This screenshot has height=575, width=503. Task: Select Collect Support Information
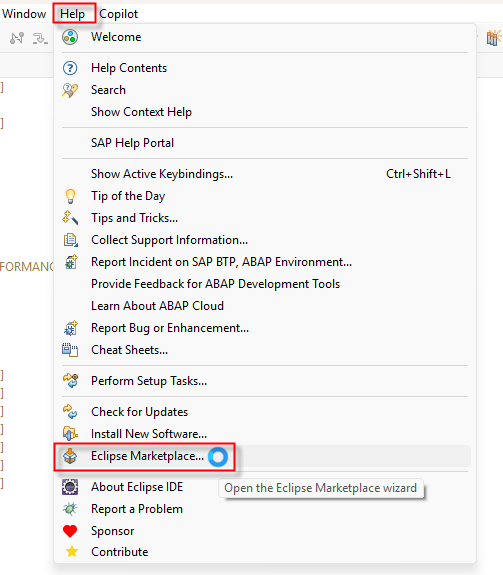point(265,240)
